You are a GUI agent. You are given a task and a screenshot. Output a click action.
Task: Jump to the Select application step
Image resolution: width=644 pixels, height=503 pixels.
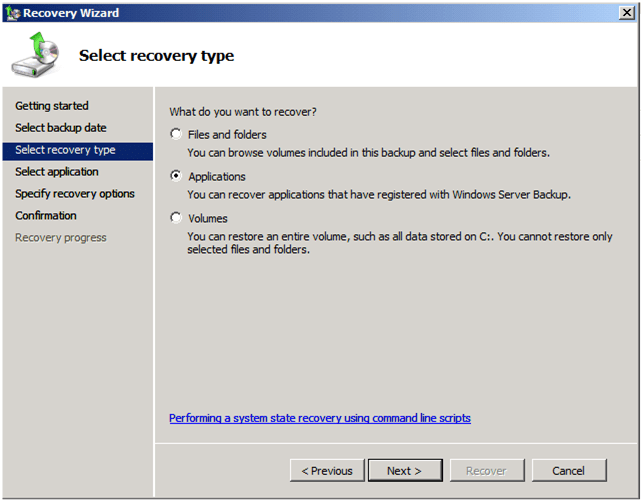click(57, 172)
